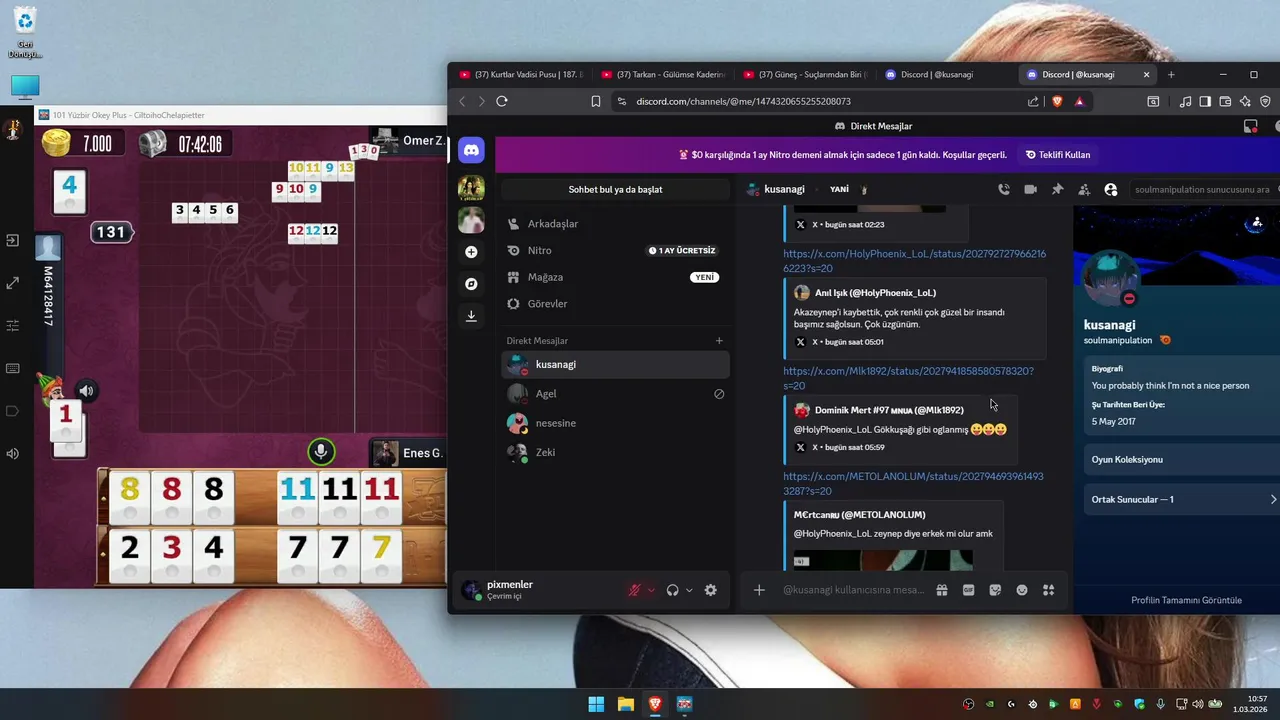1280x720 pixels.
Task: Open Nitro page in sidebar
Action: tap(615, 250)
